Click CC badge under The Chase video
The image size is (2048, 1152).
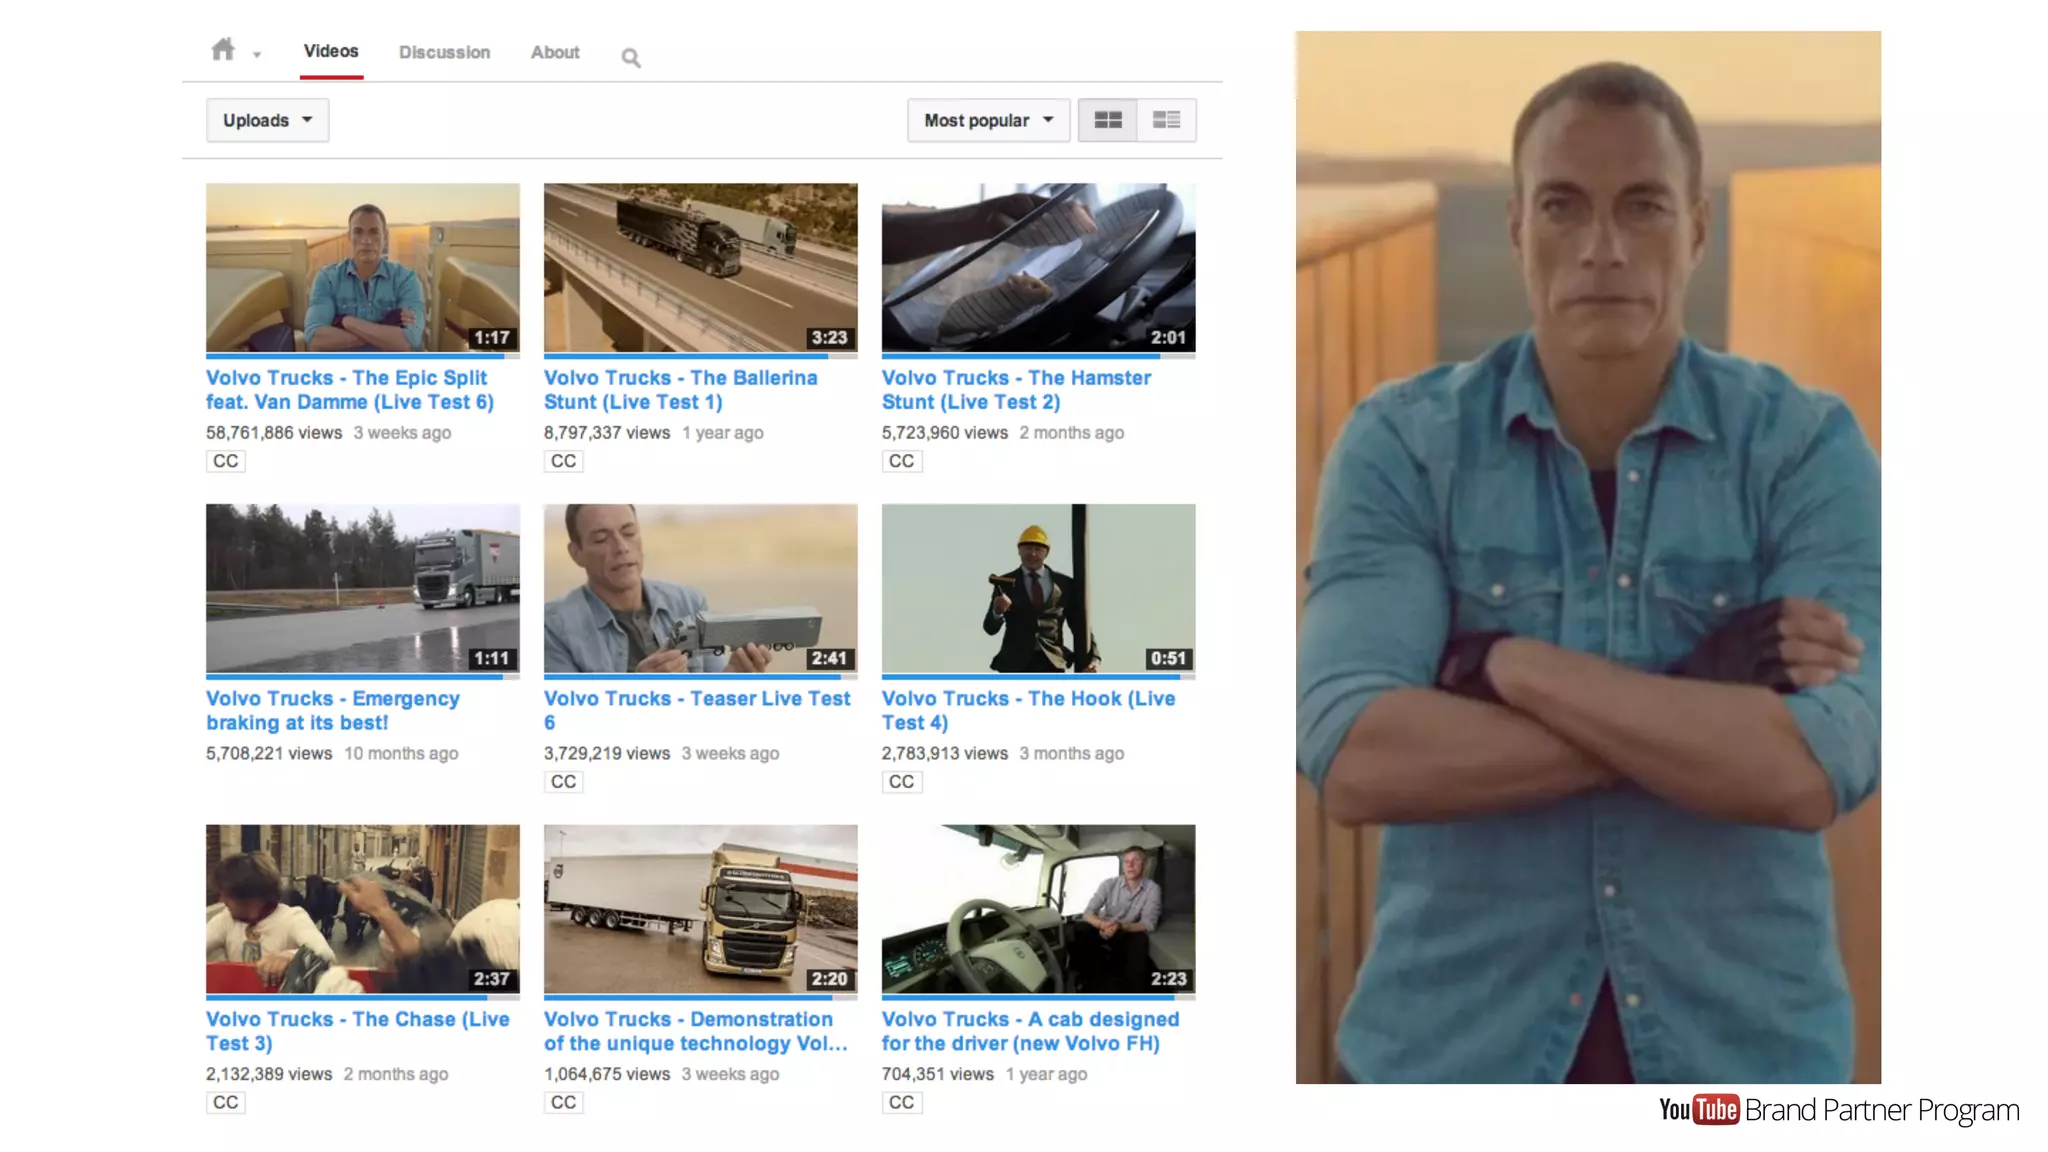(226, 1102)
